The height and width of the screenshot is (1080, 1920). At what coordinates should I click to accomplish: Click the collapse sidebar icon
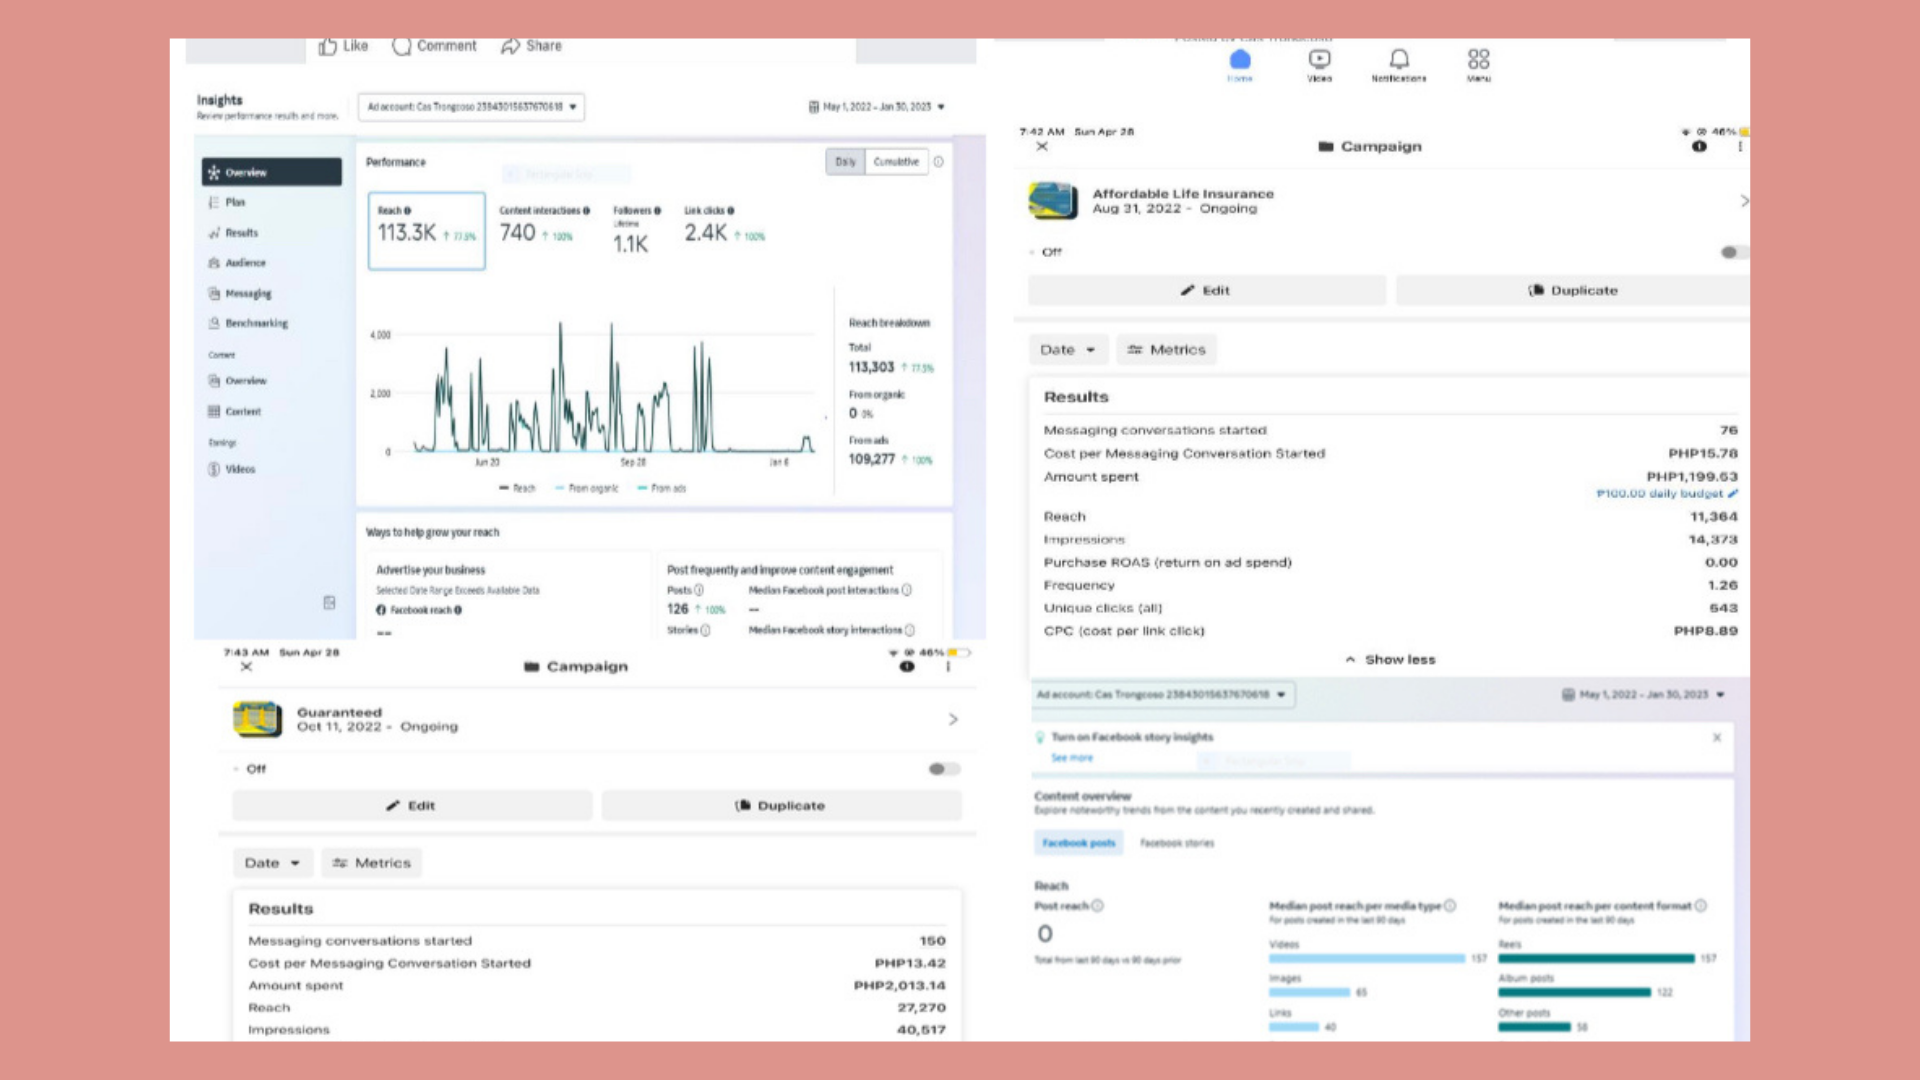(329, 603)
